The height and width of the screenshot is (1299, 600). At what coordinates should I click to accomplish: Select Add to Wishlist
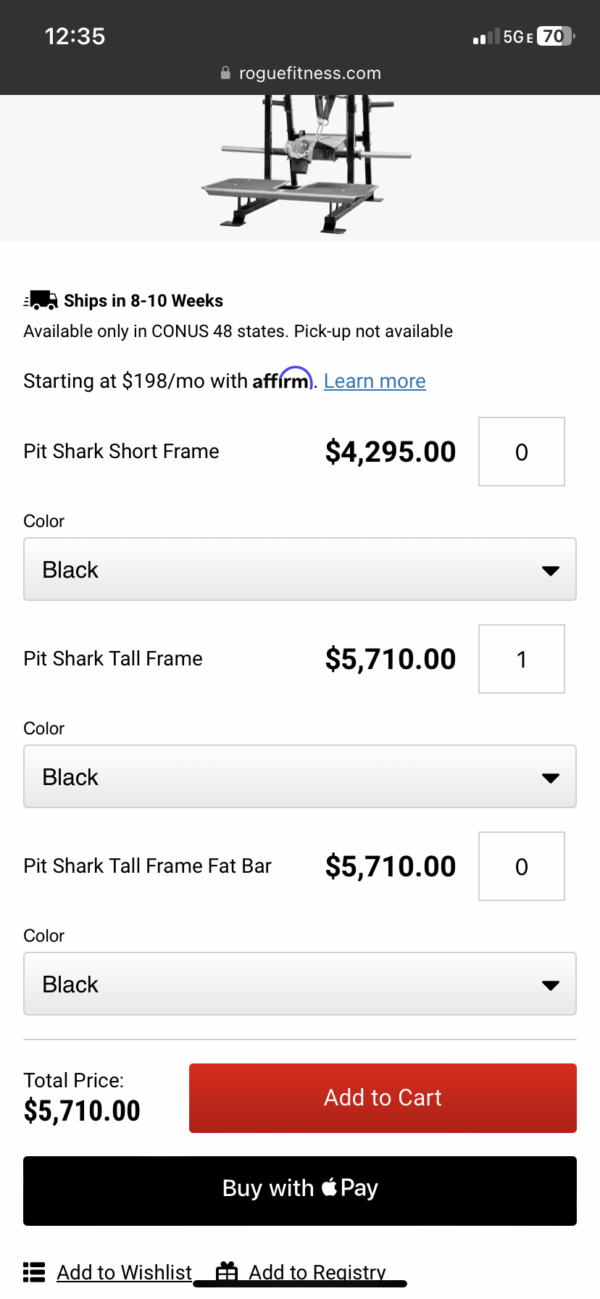tap(124, 1271)
